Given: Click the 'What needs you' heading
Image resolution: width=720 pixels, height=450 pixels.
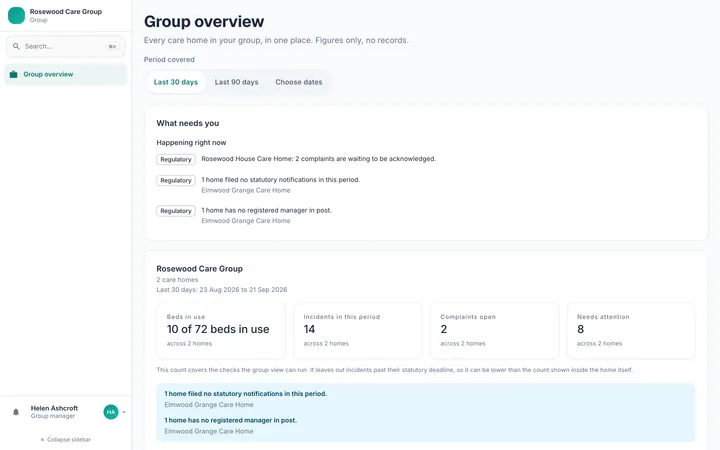Looking at the screenshot, I should [x=188, y=123].
